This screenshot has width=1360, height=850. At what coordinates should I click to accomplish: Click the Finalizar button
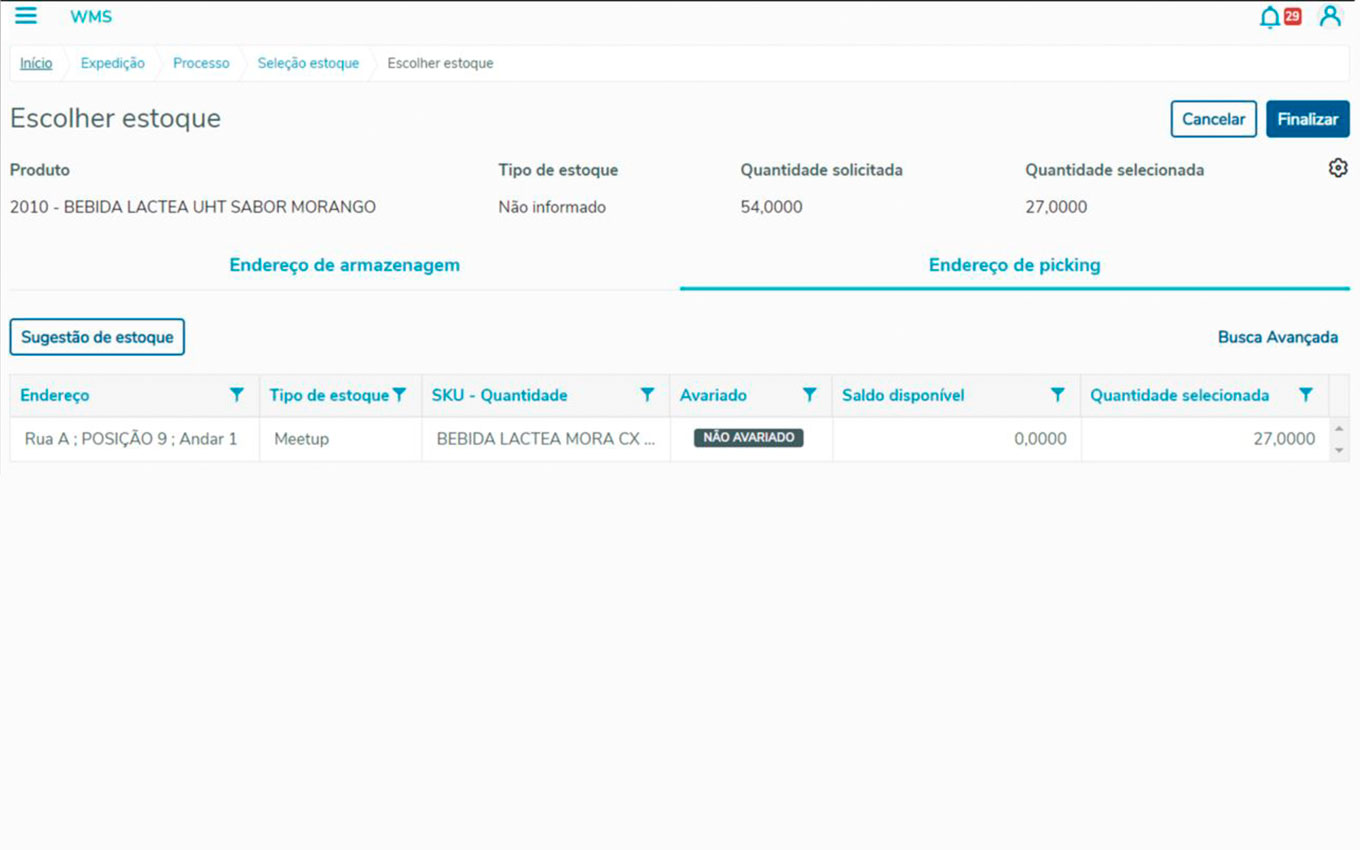pyautogui.click(x=1307, y=119)
